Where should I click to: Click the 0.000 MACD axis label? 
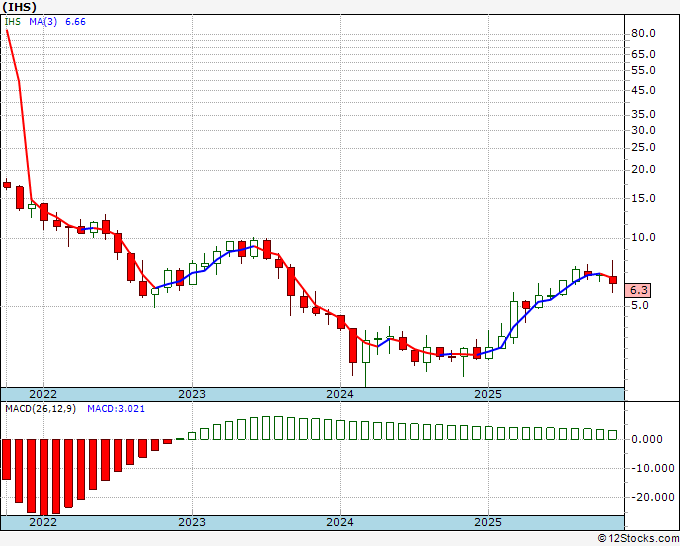tap(647, 439)
